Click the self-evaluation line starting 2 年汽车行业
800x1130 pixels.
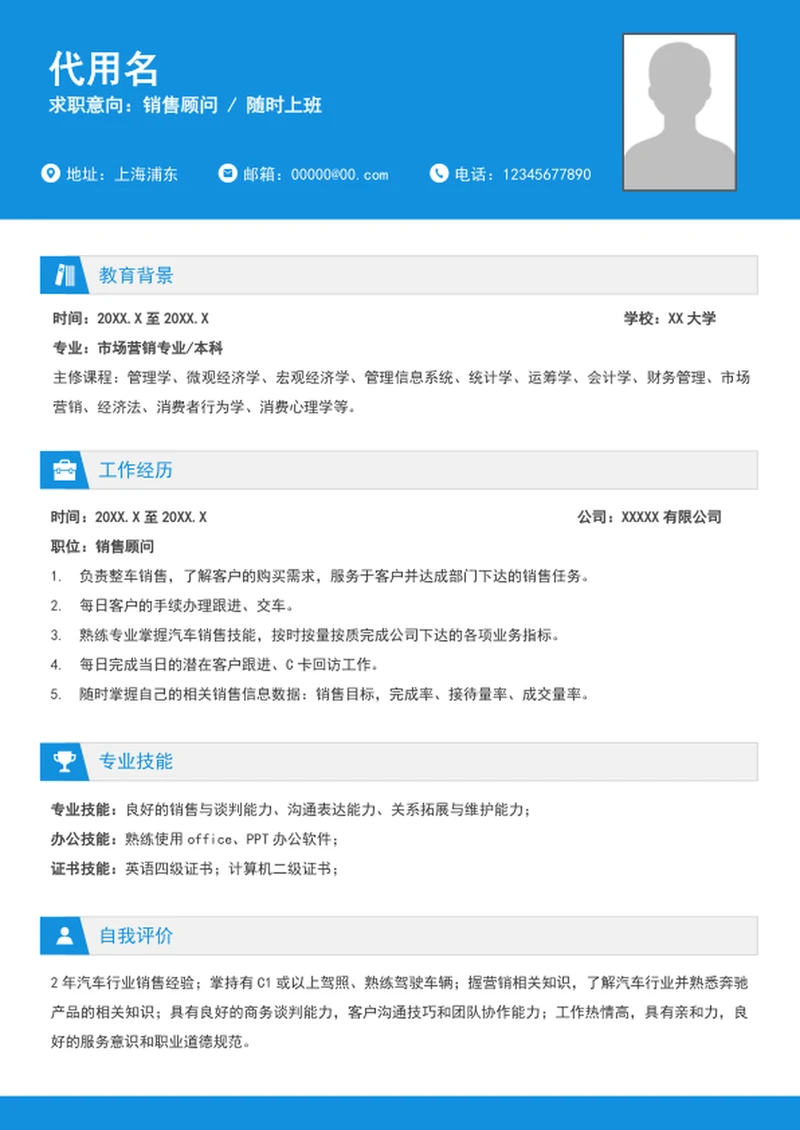coord(399,983)
